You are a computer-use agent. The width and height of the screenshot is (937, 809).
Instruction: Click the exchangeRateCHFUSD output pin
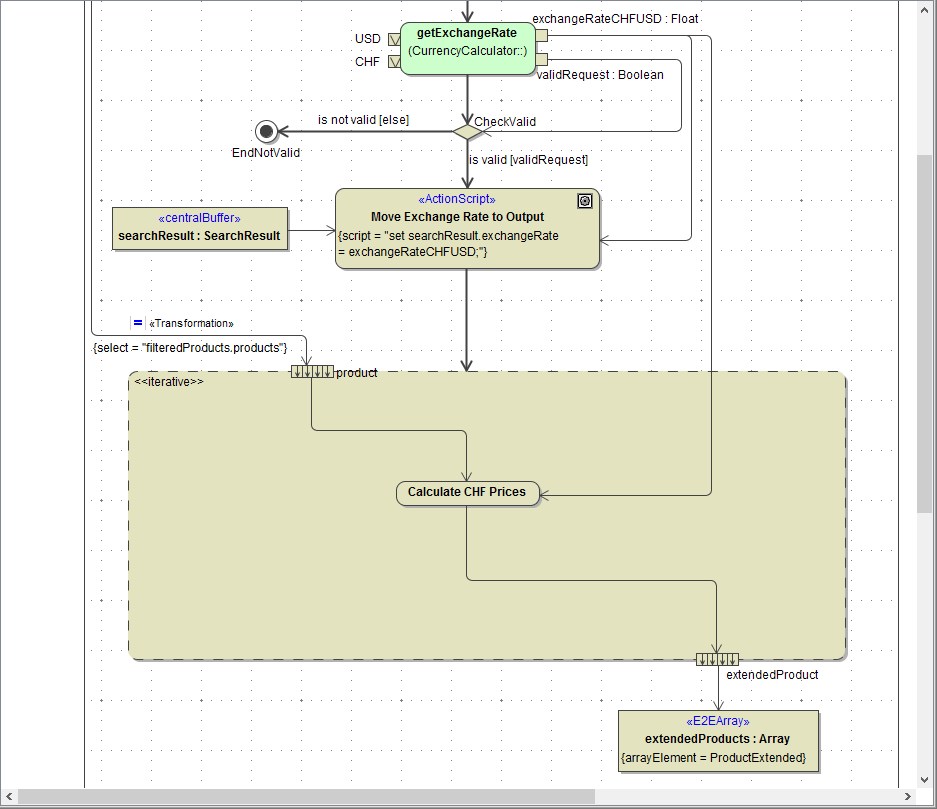[x=541, y=36]
